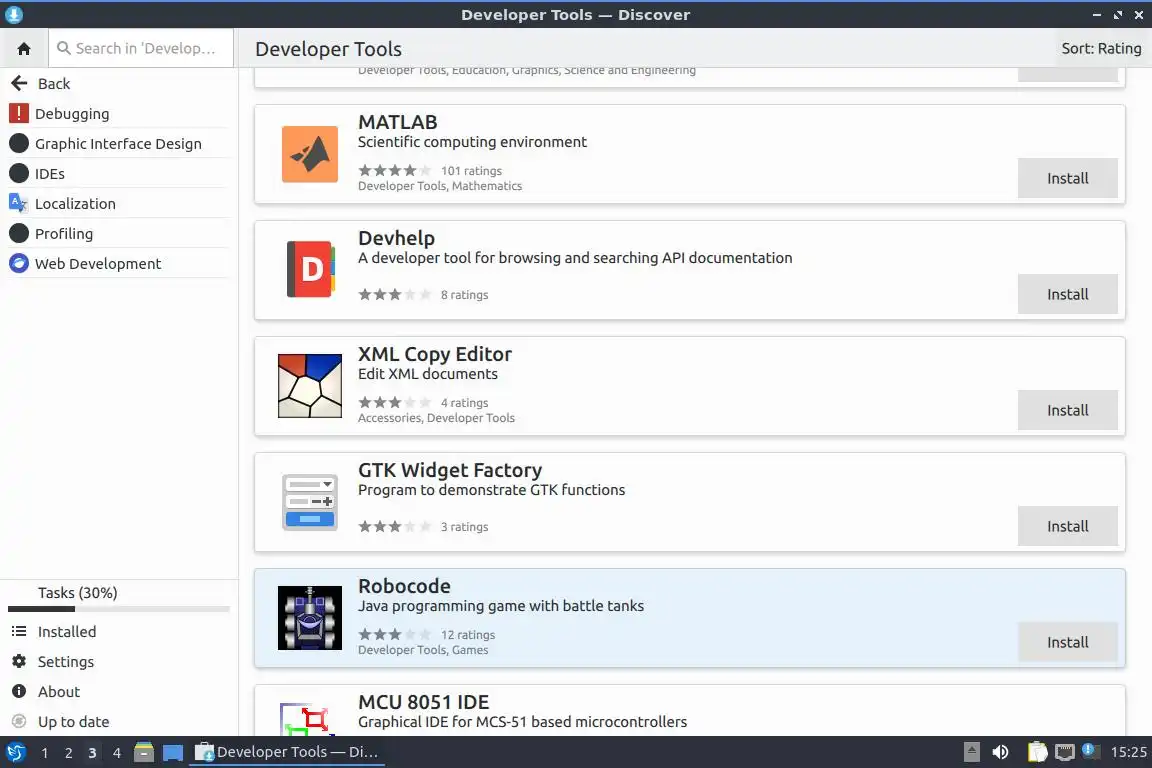Open the Web Development category icon
1152x768 pixels.
(x=18, y=263)
